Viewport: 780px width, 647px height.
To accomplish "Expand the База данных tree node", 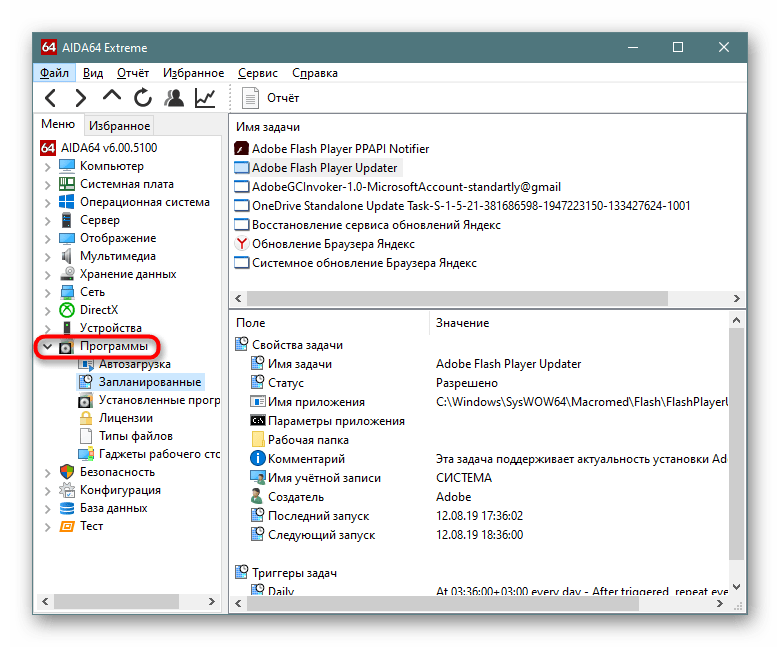I will coord(48,509).
